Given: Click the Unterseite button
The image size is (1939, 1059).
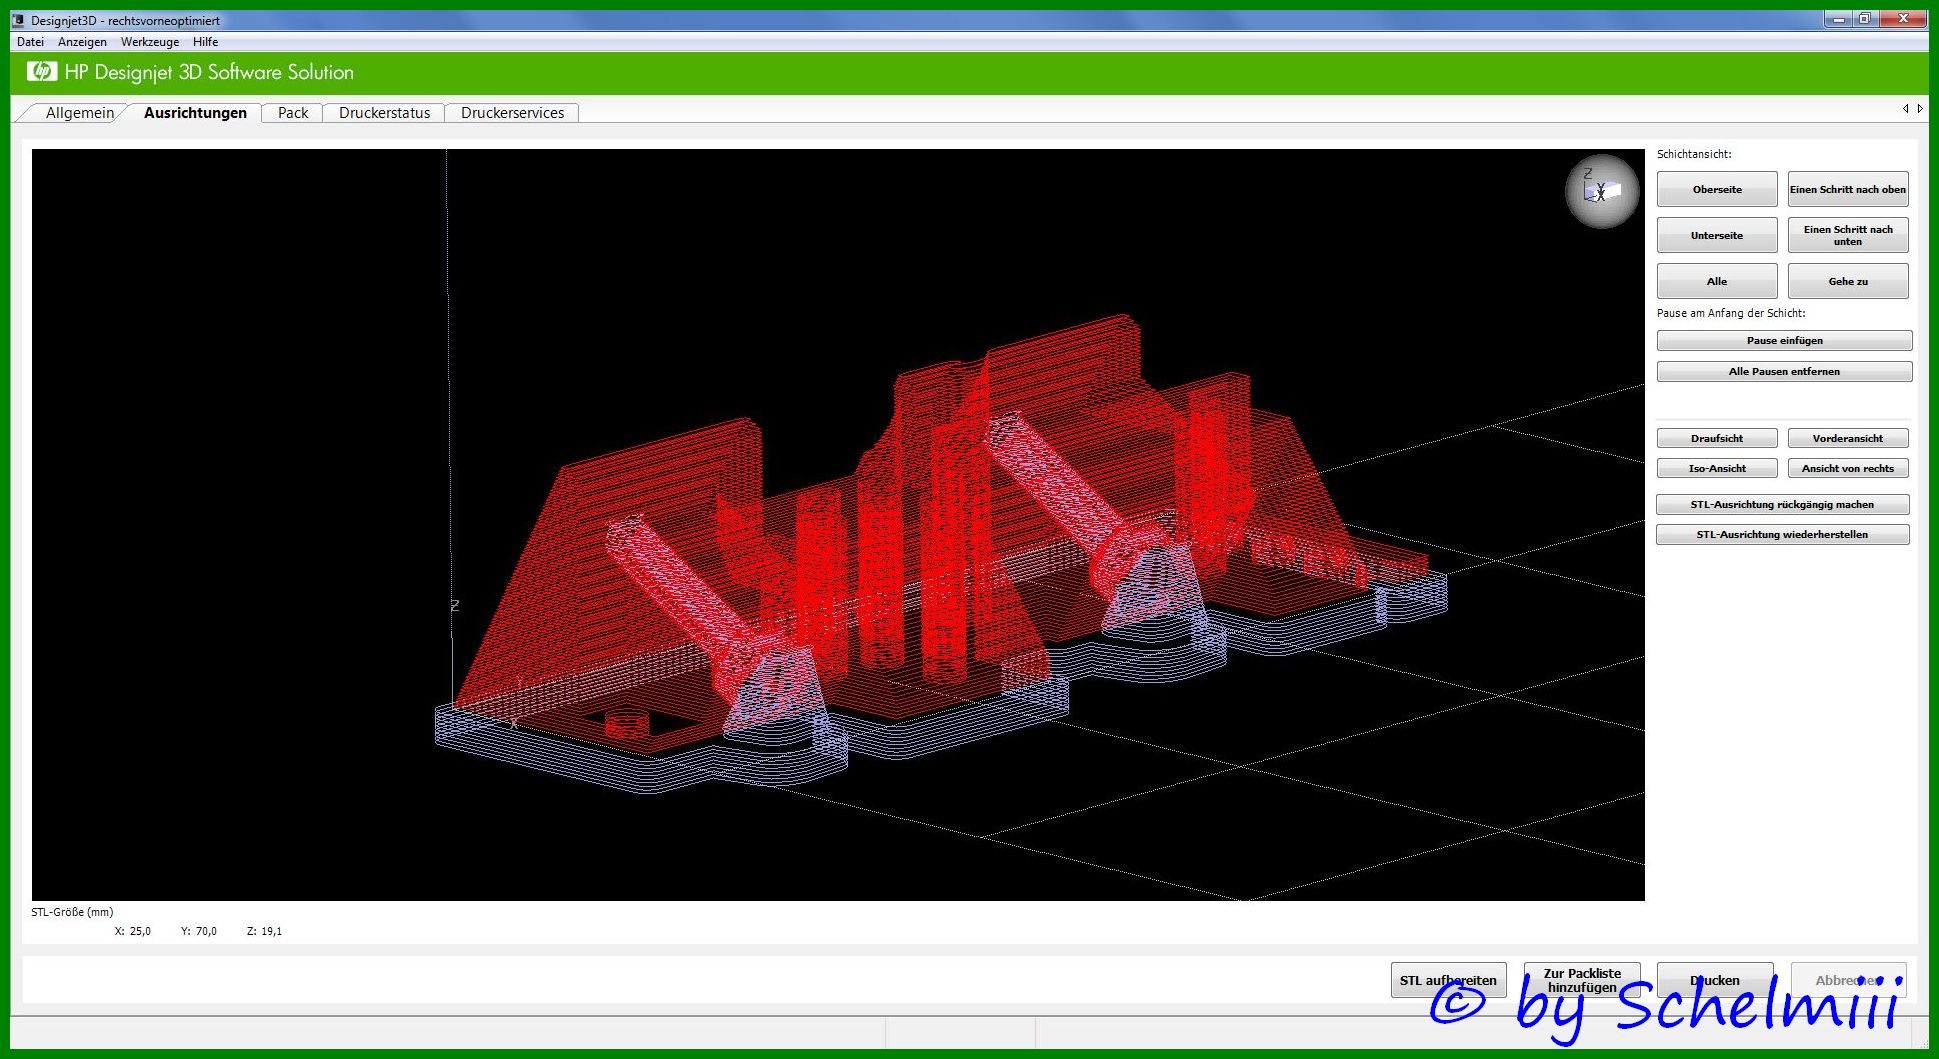Looking at the screenshot, I should [x=1717, y=235].
